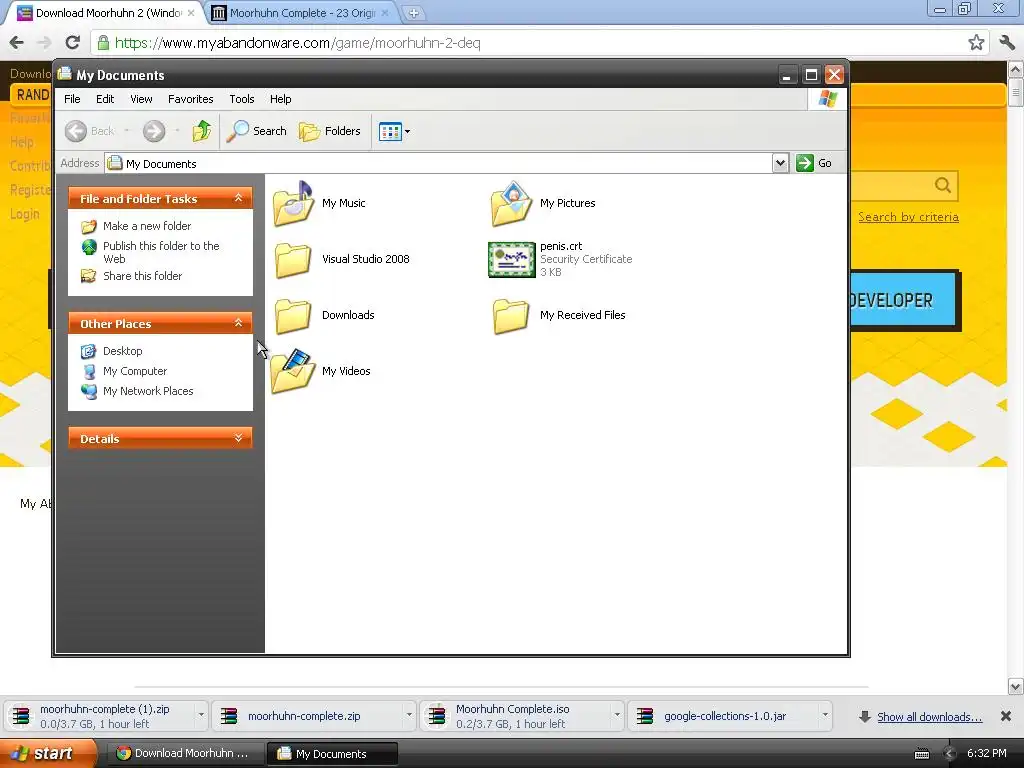Select the Downloads folder icon
This screenshot has width=1024, height=768.
tap(293, 315)
